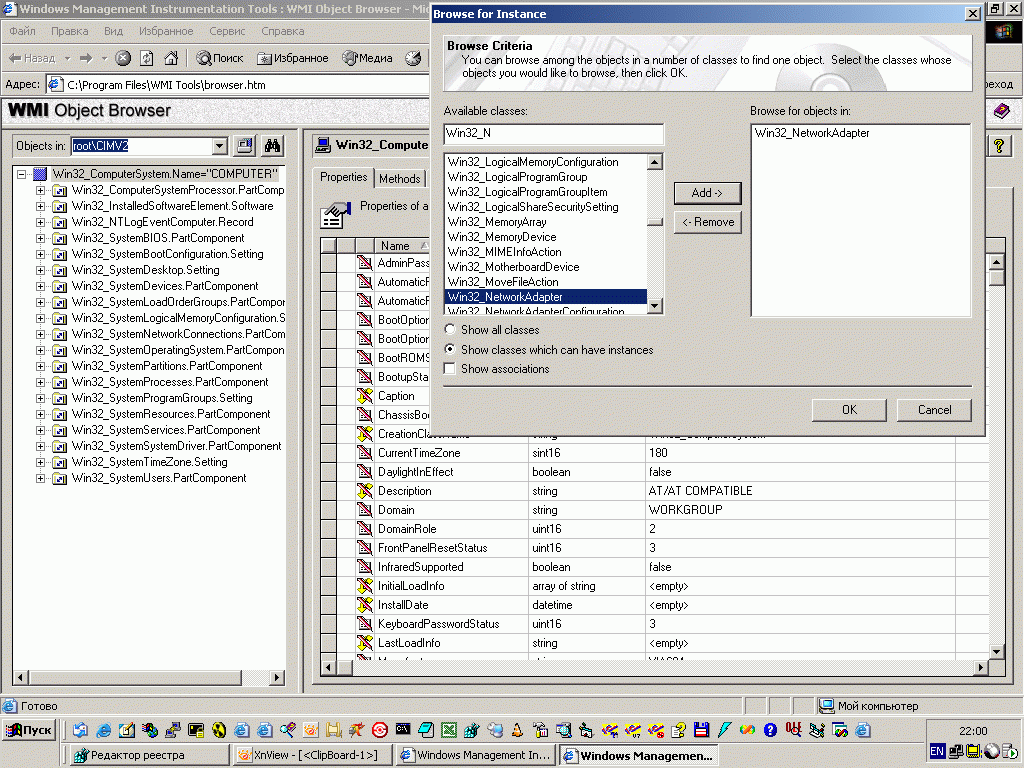
Task: Click the folder icon of Win32_SystemBIOS.PartComponent
Action: [x=59, y=238]
